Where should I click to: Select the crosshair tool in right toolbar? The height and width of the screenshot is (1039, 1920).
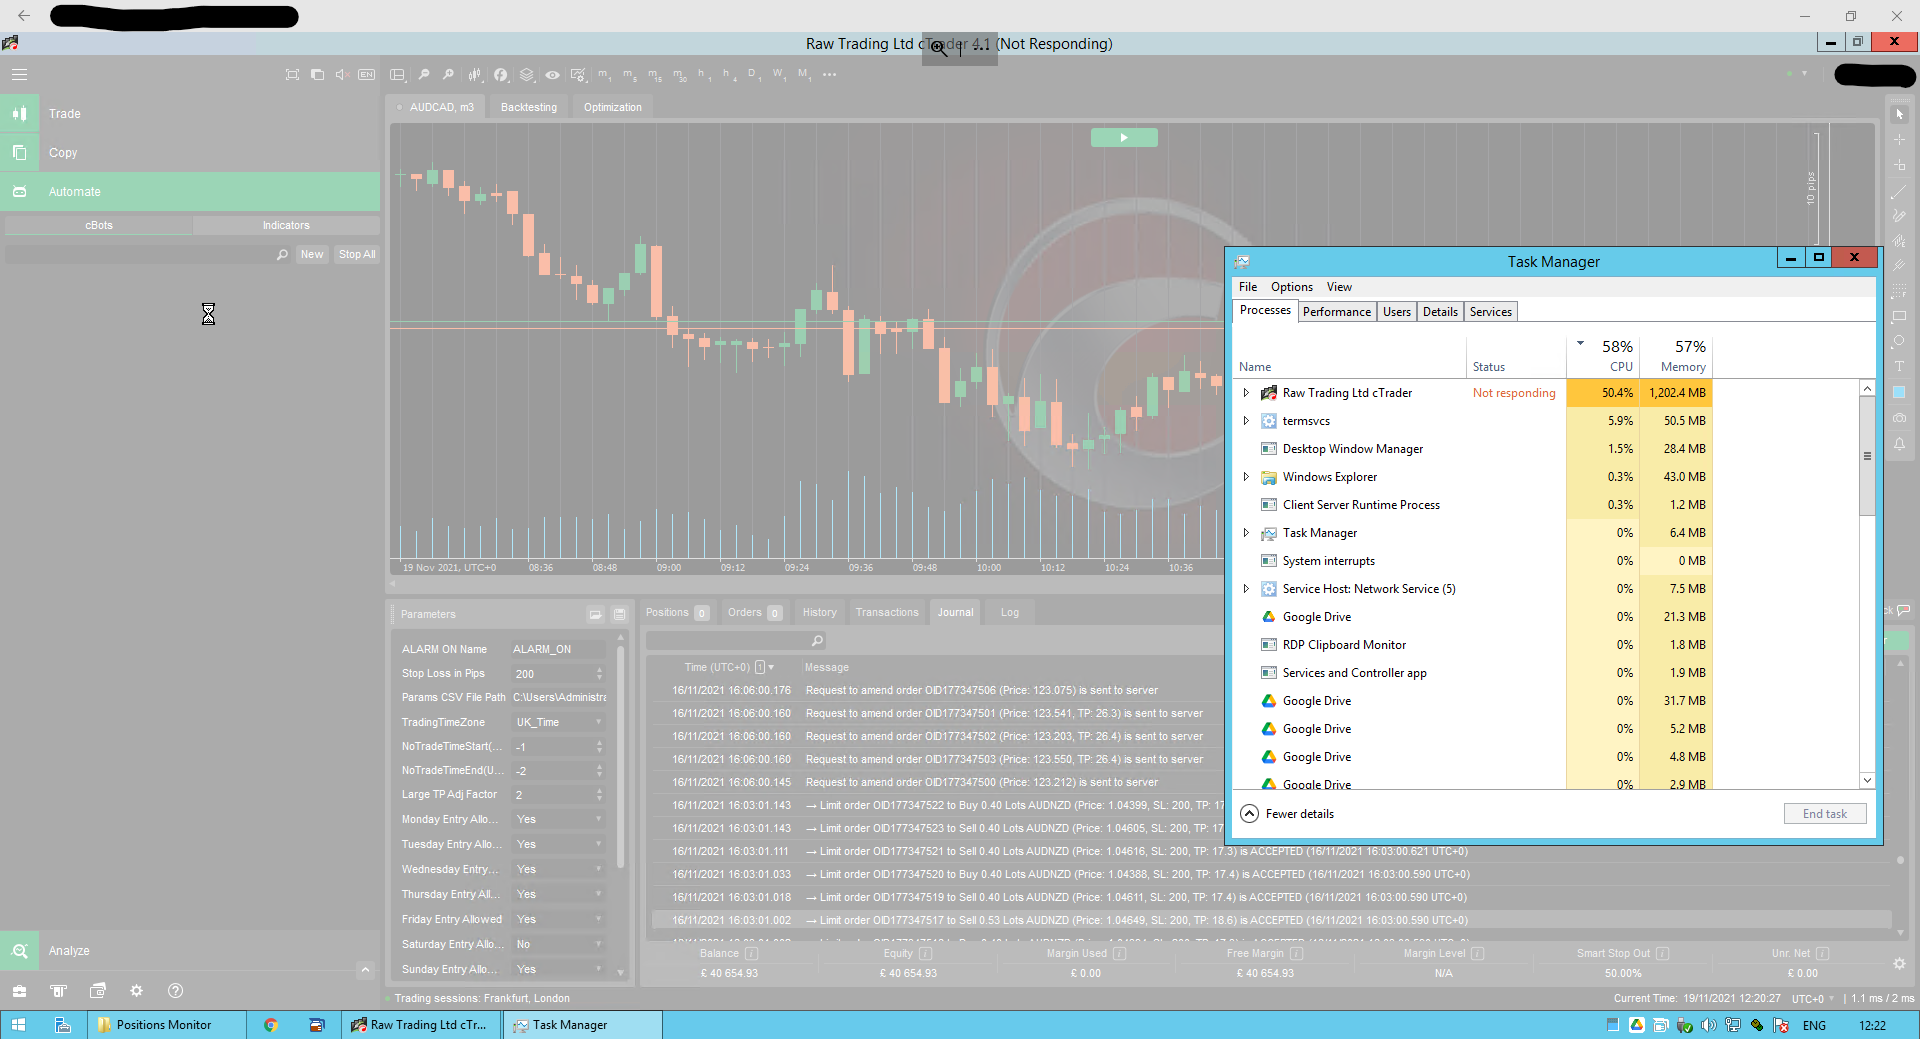1899,140
